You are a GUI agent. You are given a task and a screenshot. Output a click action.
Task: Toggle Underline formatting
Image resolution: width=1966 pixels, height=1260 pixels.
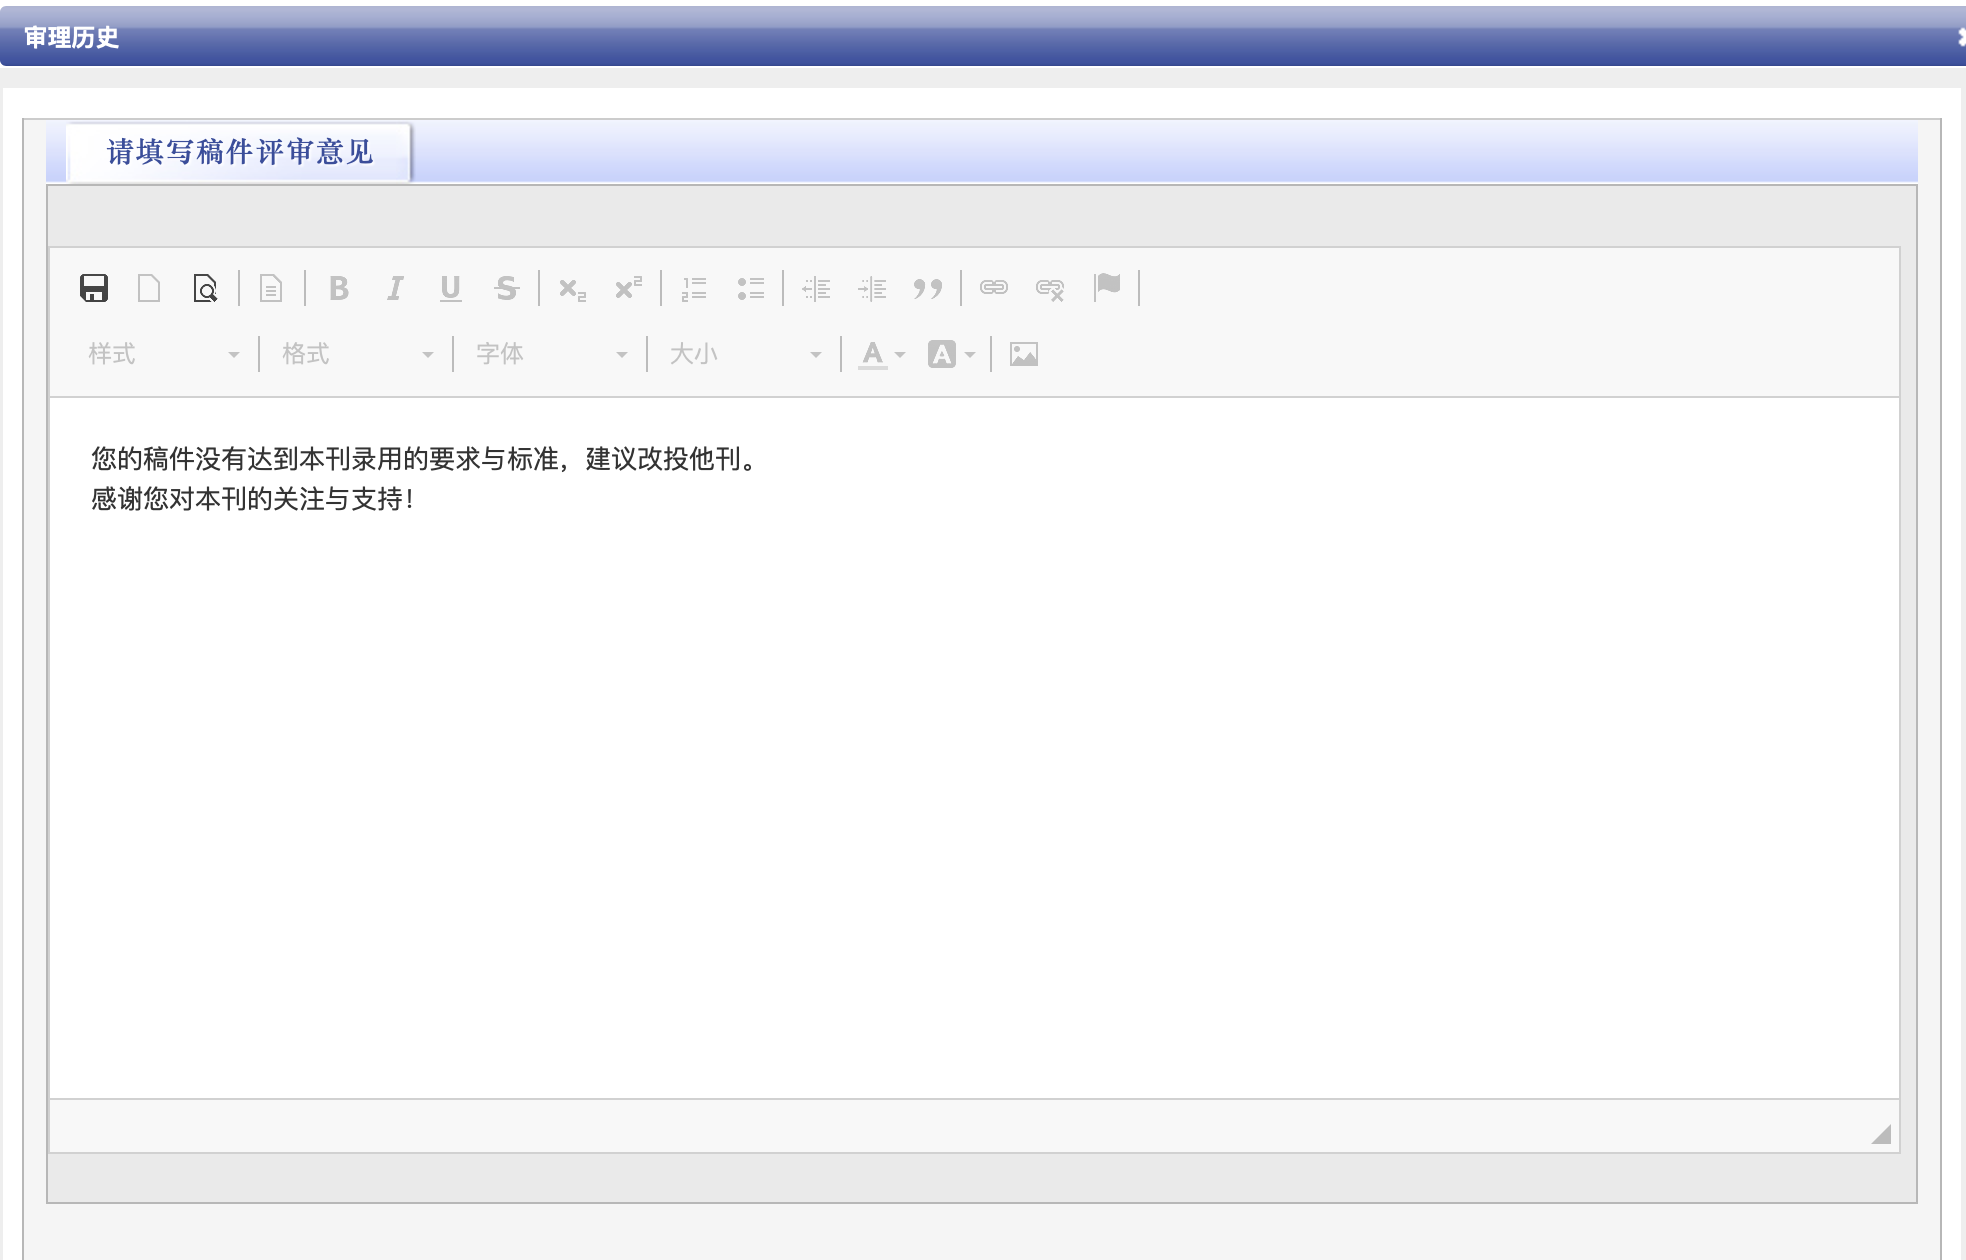(x=451, y=288)
